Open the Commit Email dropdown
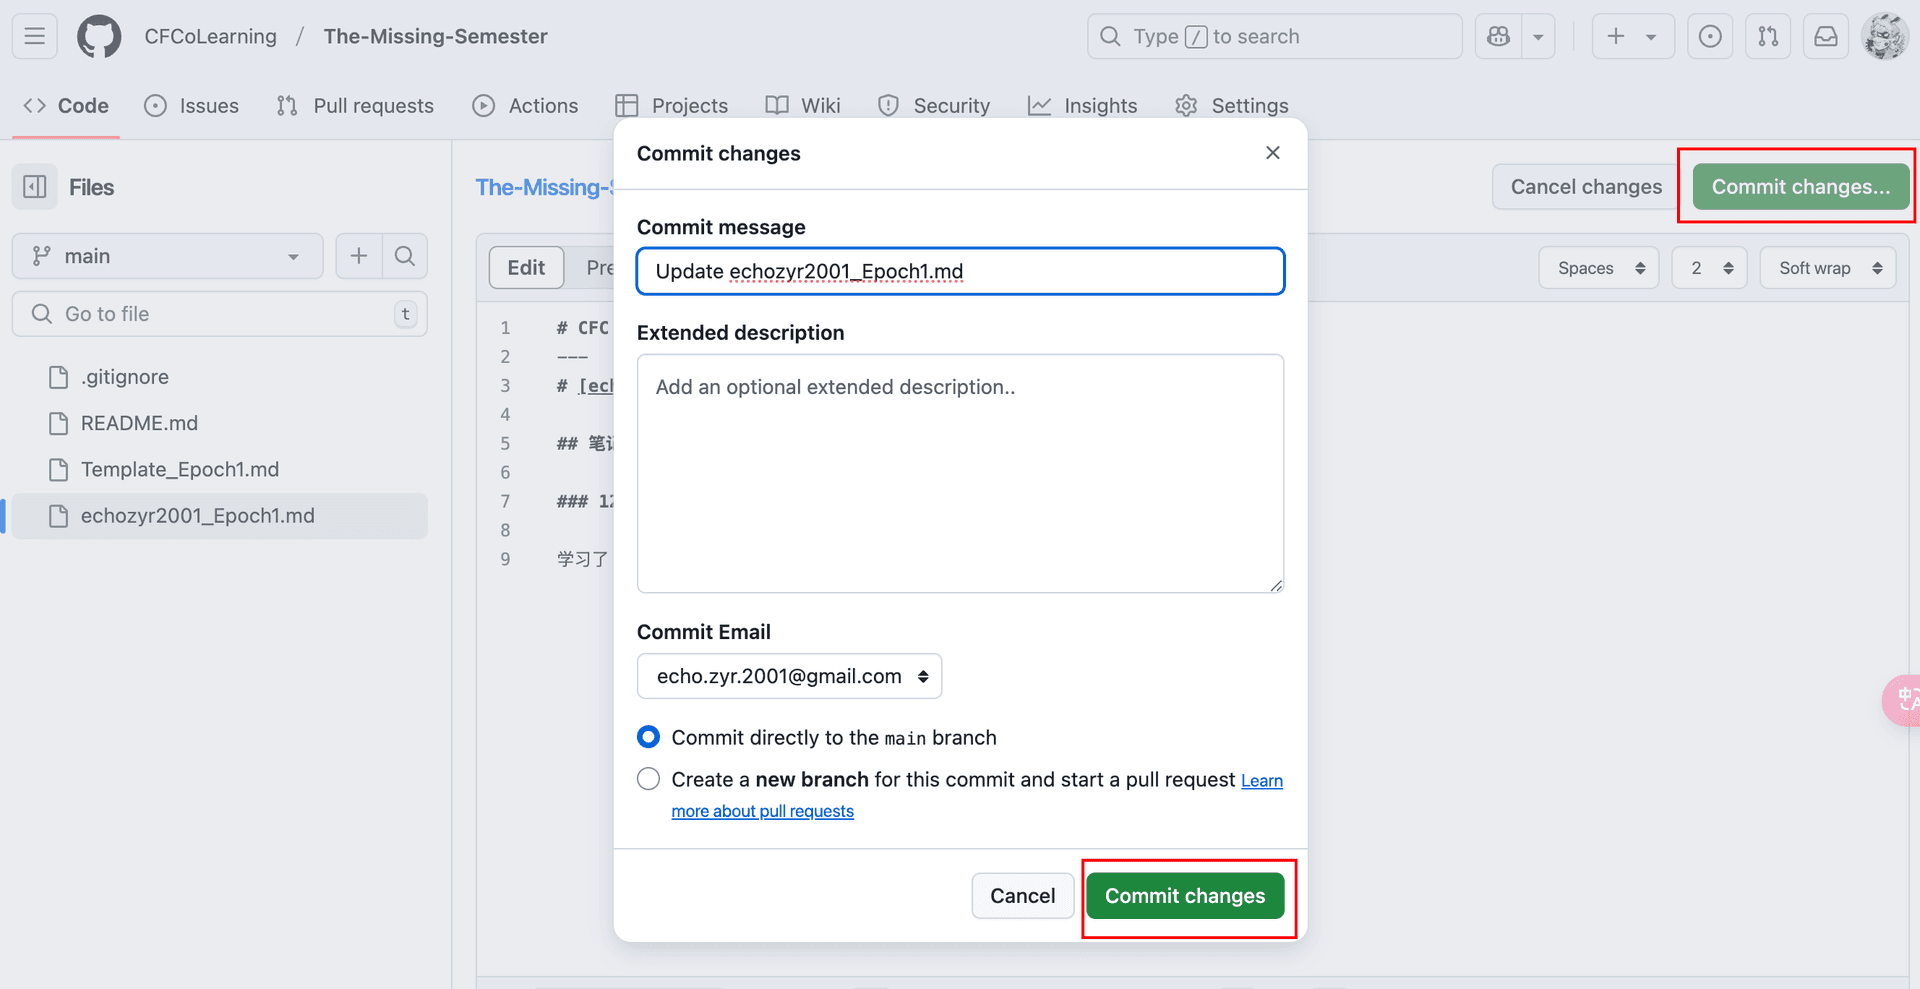Viewport: 1920px width, 989px height. (789, 676)
